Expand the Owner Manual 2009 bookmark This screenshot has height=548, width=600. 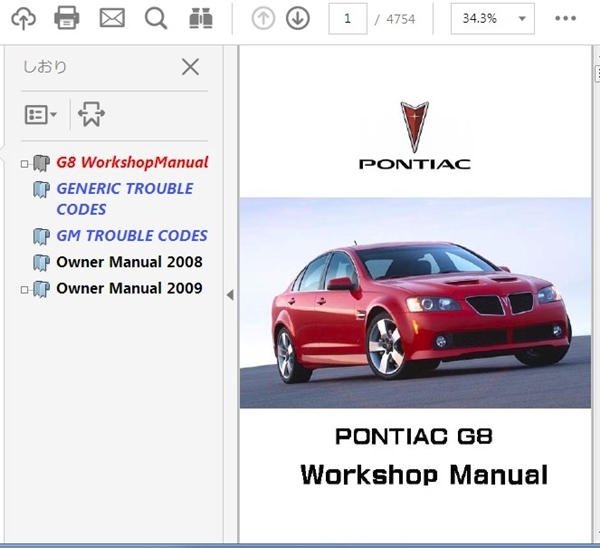click(24, 290)
